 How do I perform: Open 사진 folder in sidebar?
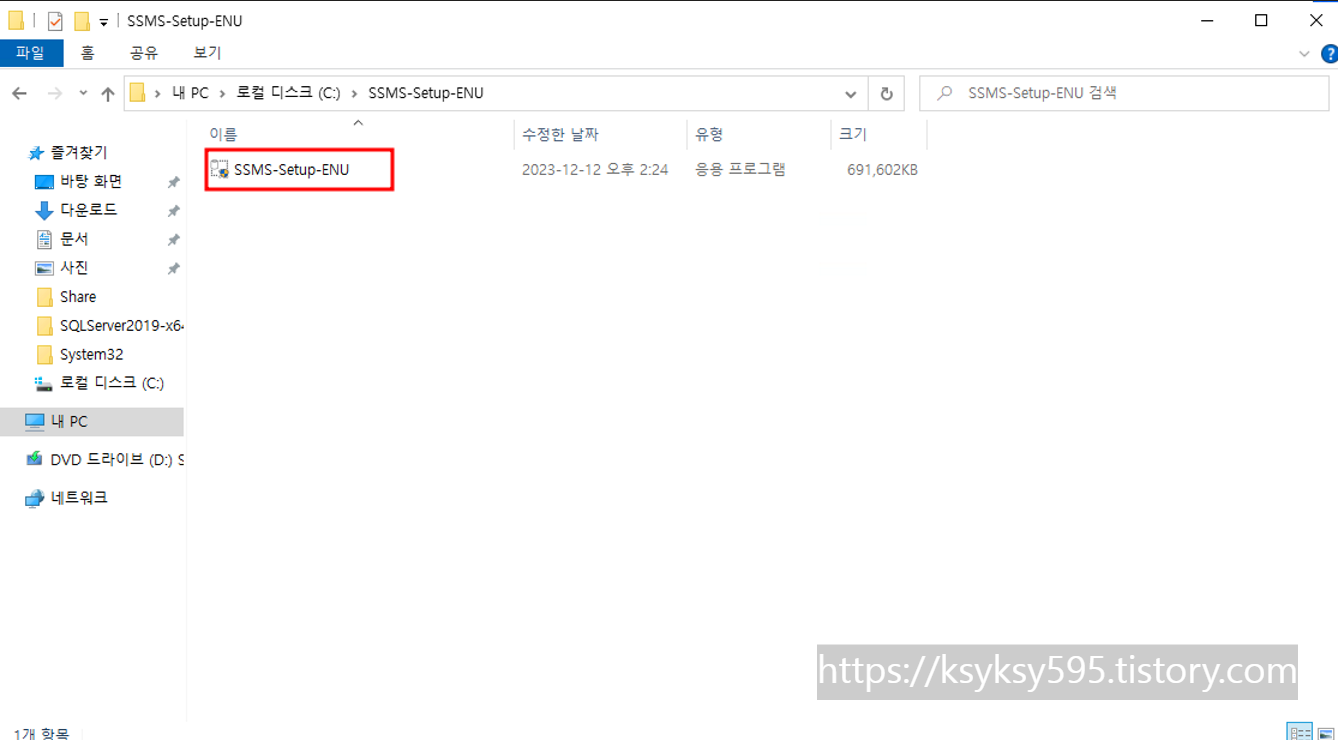pyautogui.click(x=74, y=268)
